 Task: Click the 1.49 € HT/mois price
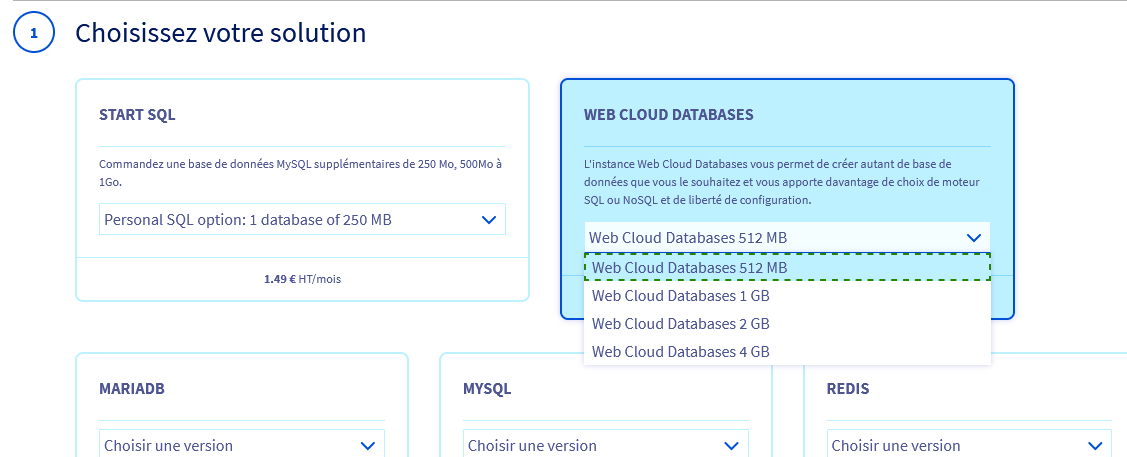(302, 279)
